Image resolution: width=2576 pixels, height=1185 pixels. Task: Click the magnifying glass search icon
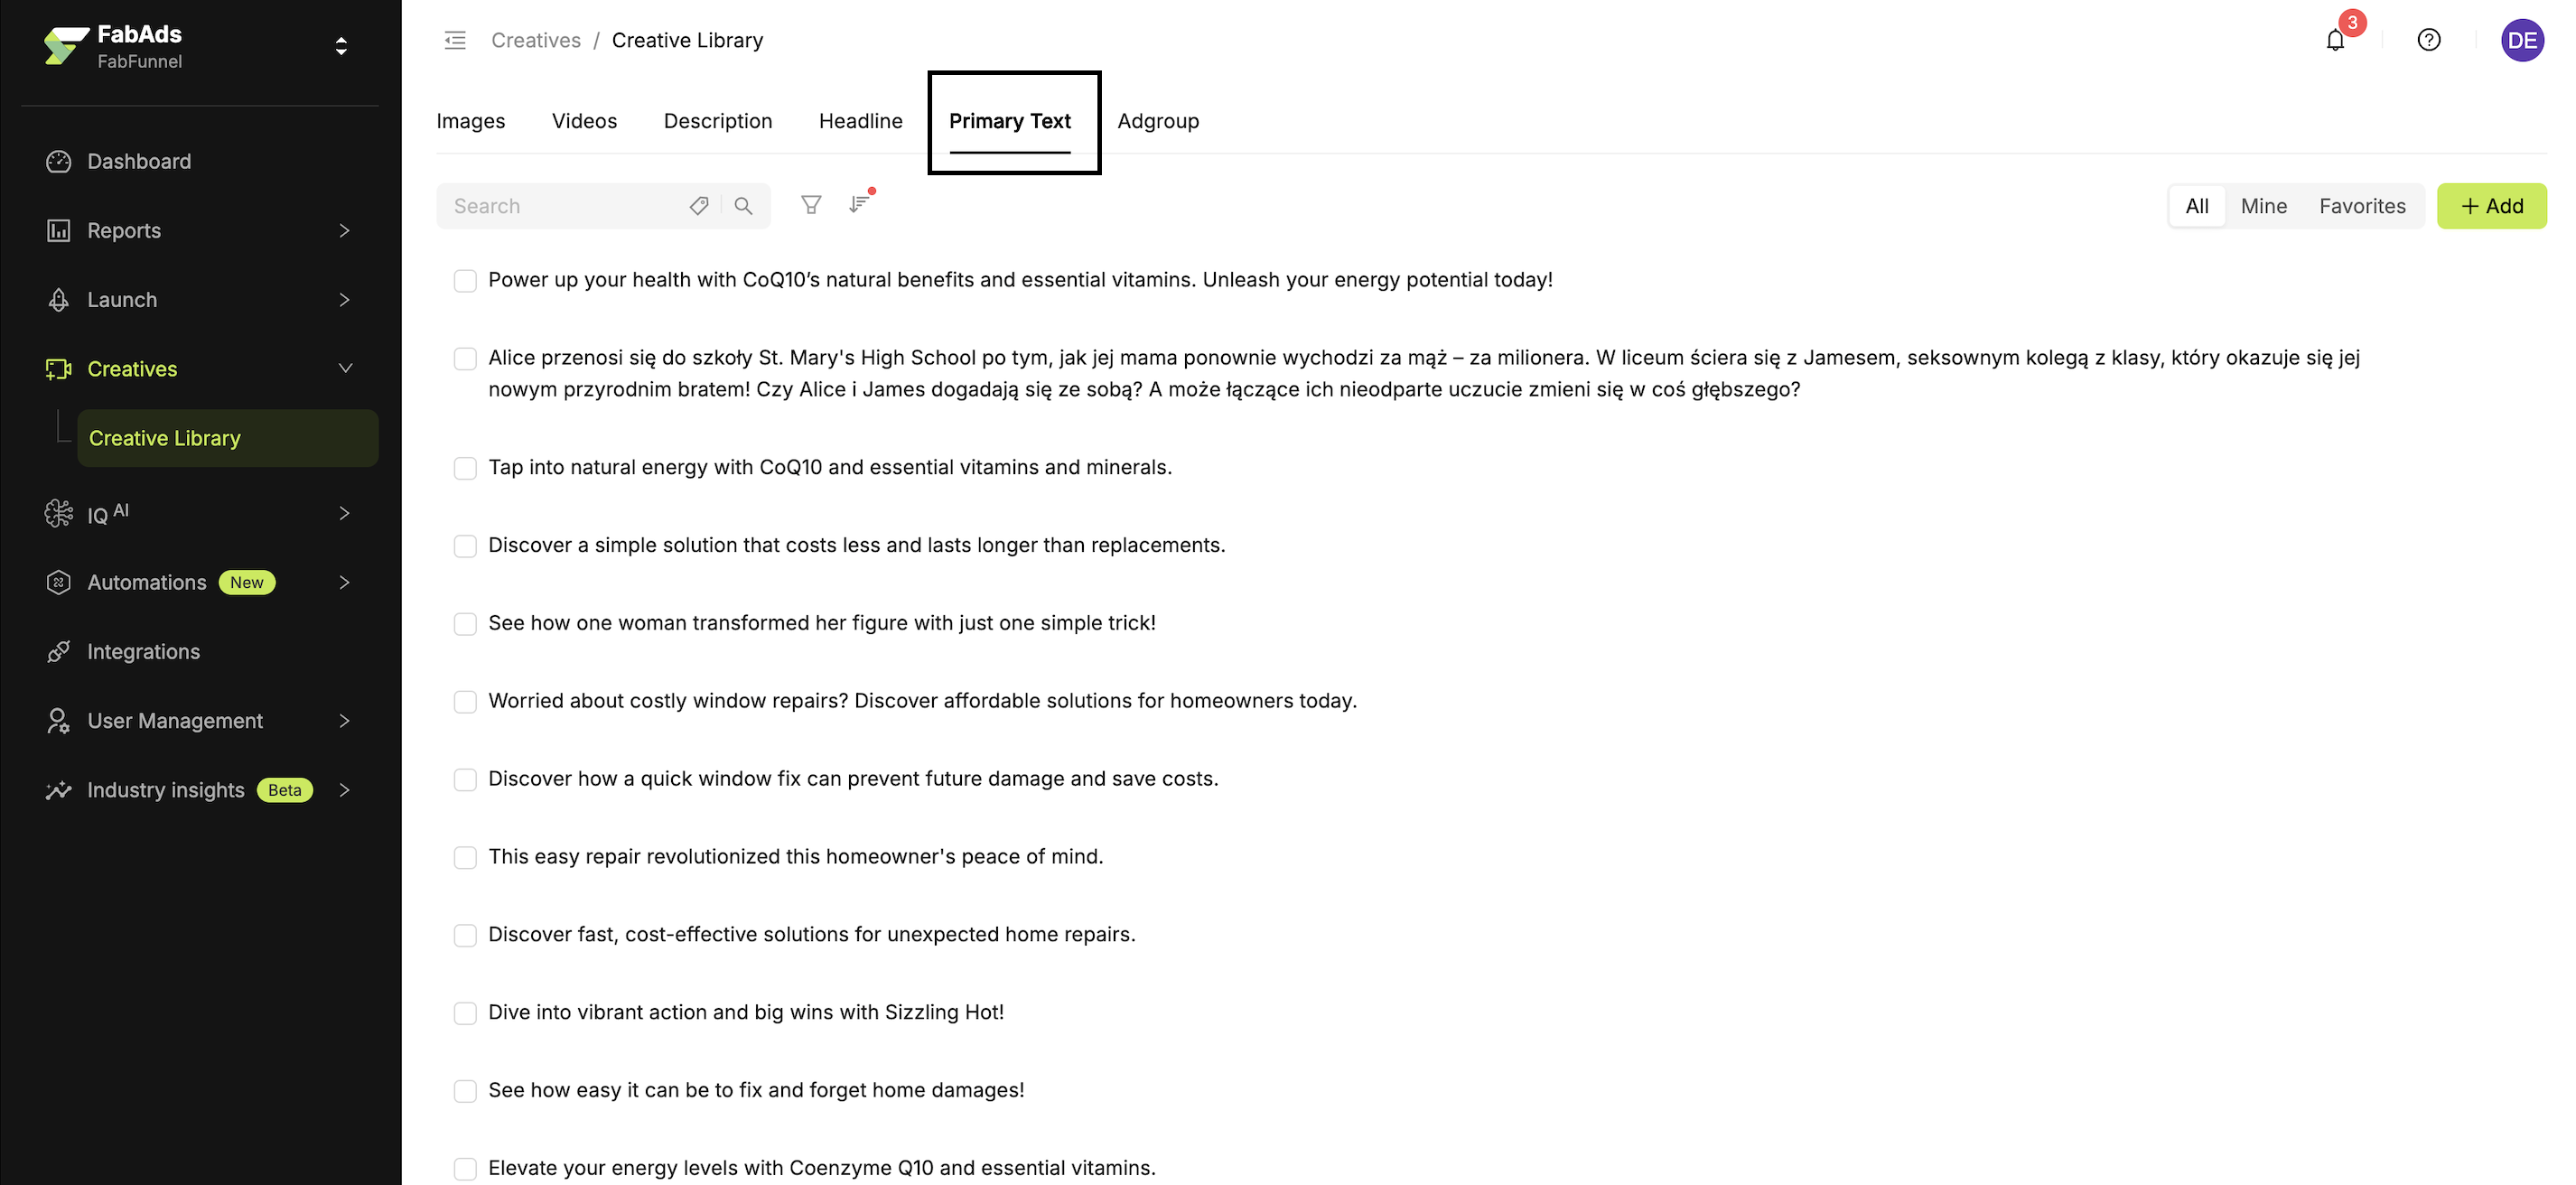[x=743, y=206]
